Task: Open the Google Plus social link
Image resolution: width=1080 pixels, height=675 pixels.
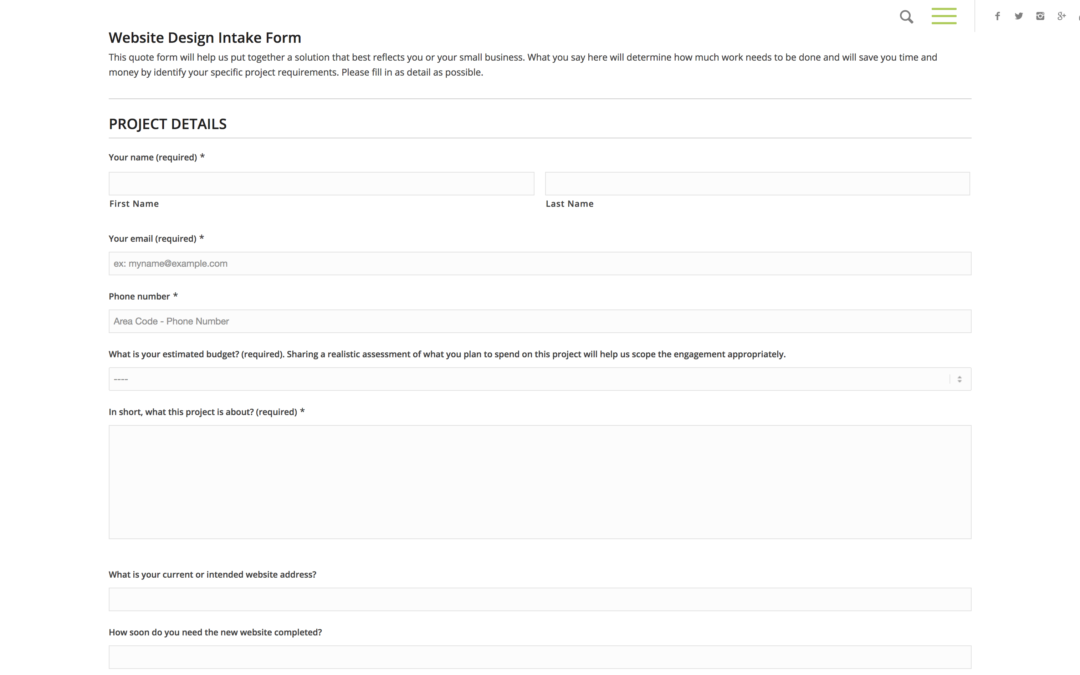Action: [x=1061, y=16]
